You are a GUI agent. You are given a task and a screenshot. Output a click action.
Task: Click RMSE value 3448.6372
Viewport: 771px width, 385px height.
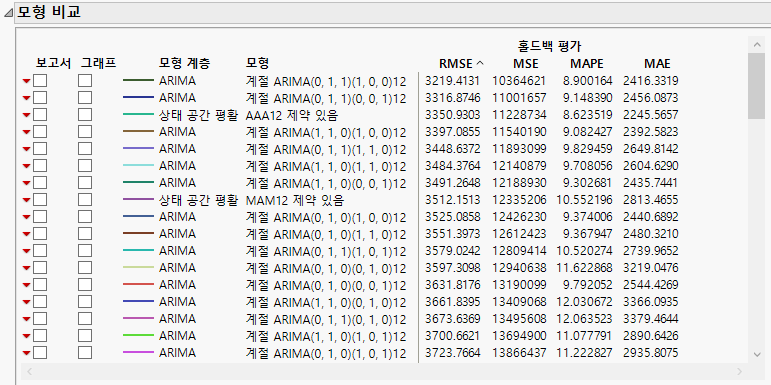point(452,149)
